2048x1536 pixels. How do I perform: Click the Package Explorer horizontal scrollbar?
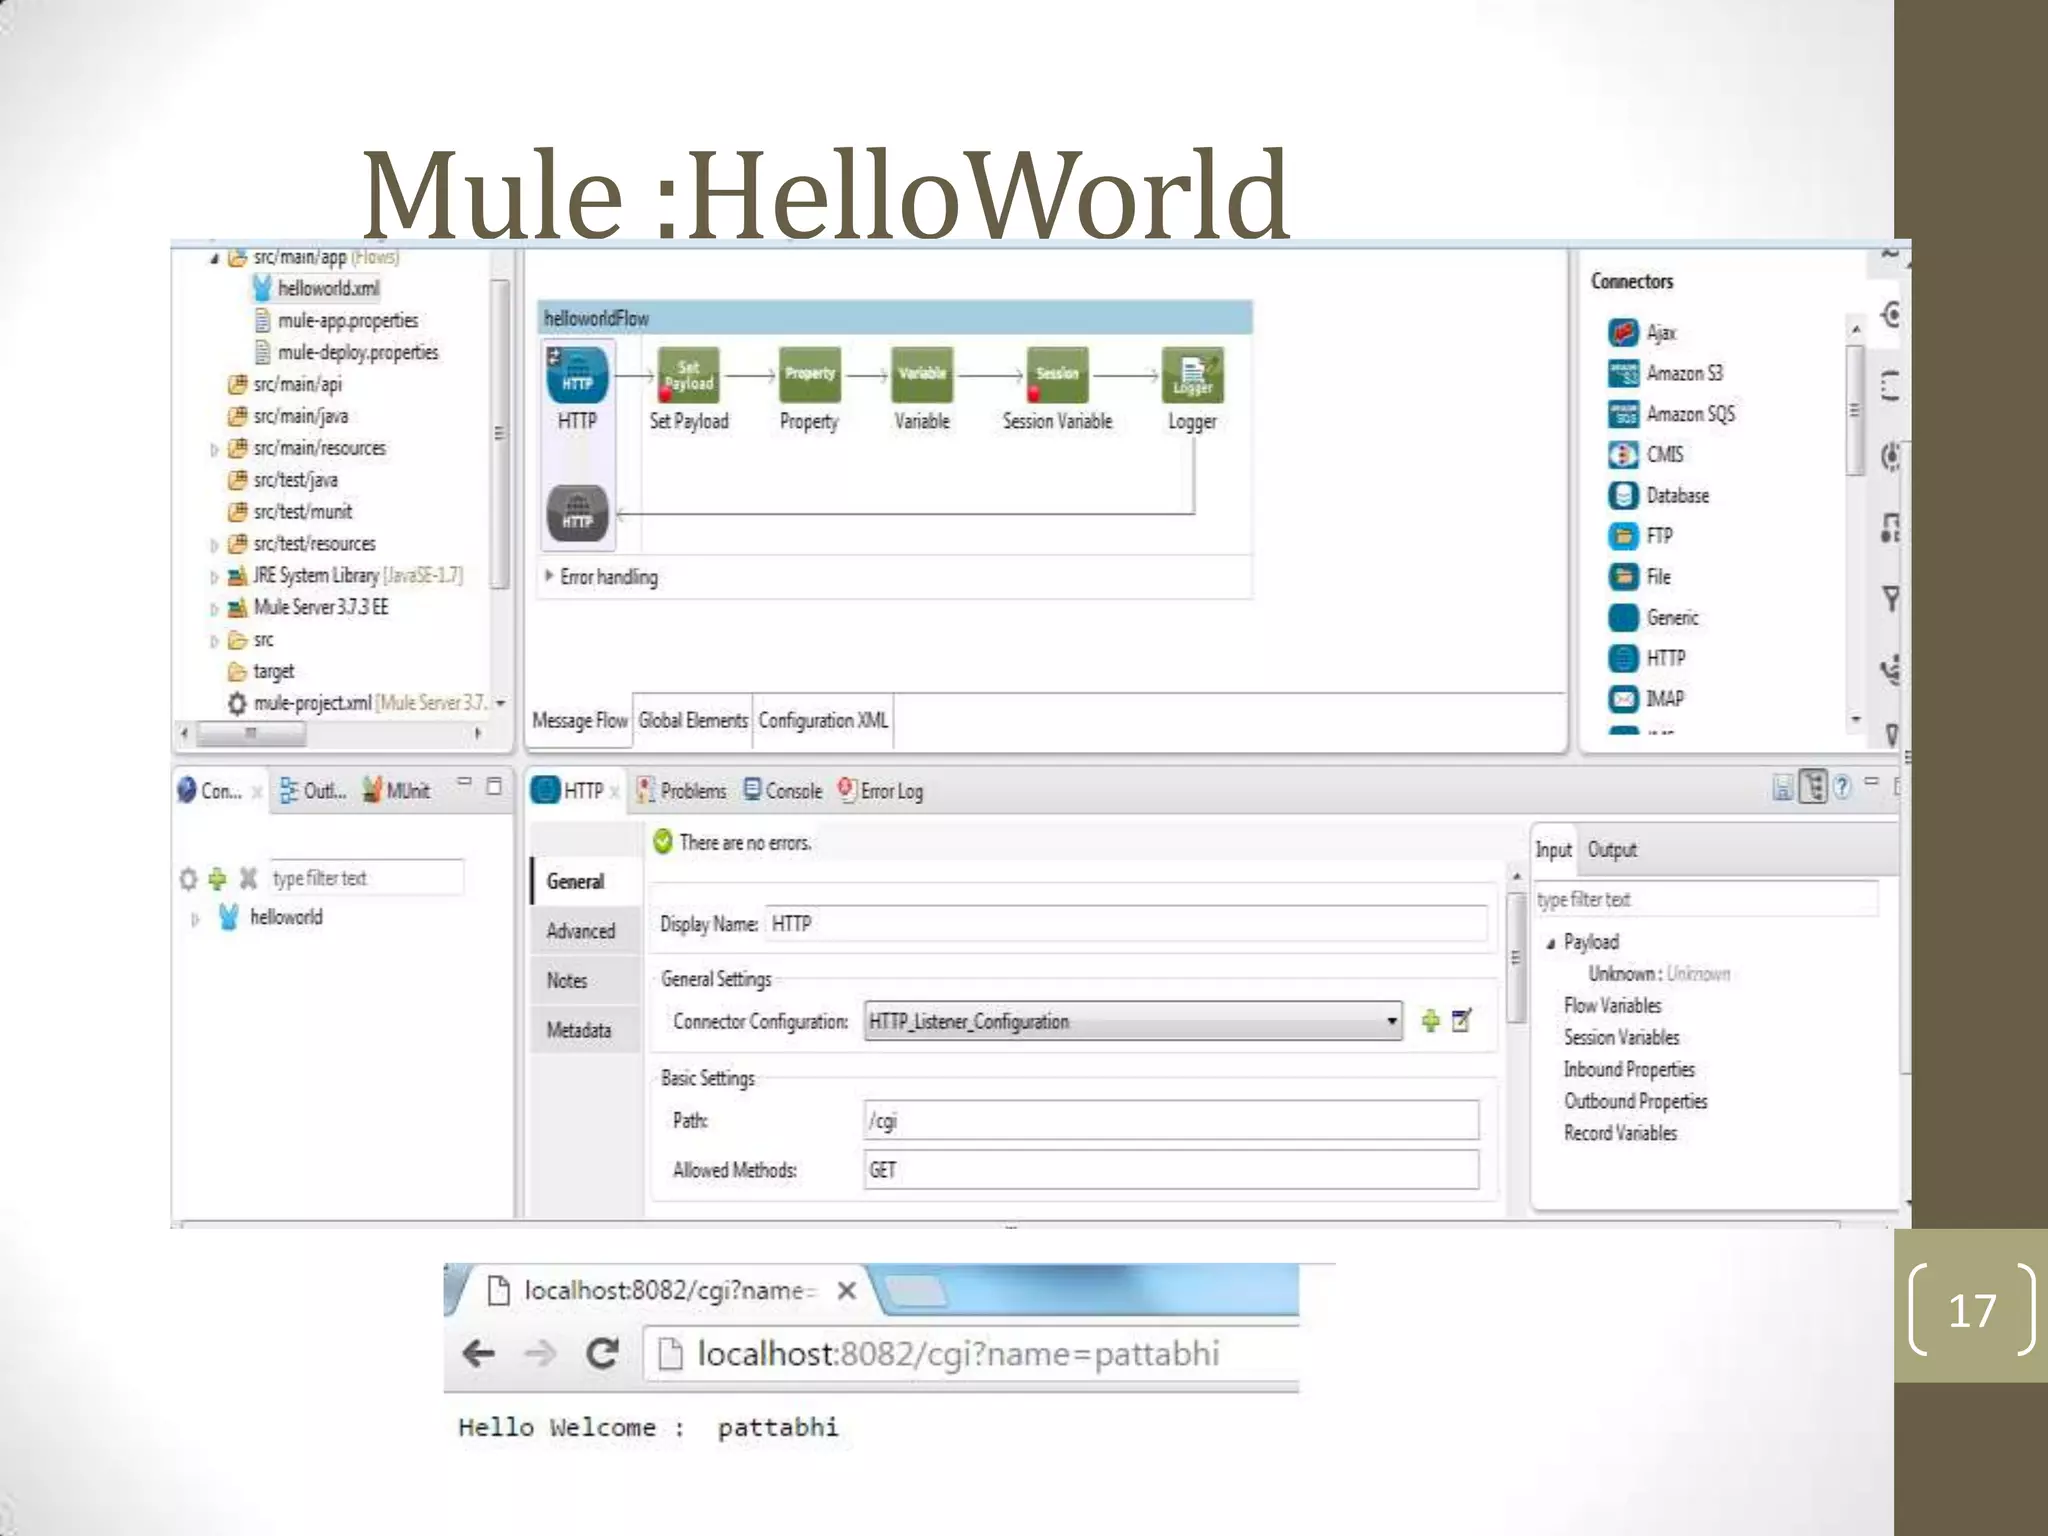click(x=251, y=733)
